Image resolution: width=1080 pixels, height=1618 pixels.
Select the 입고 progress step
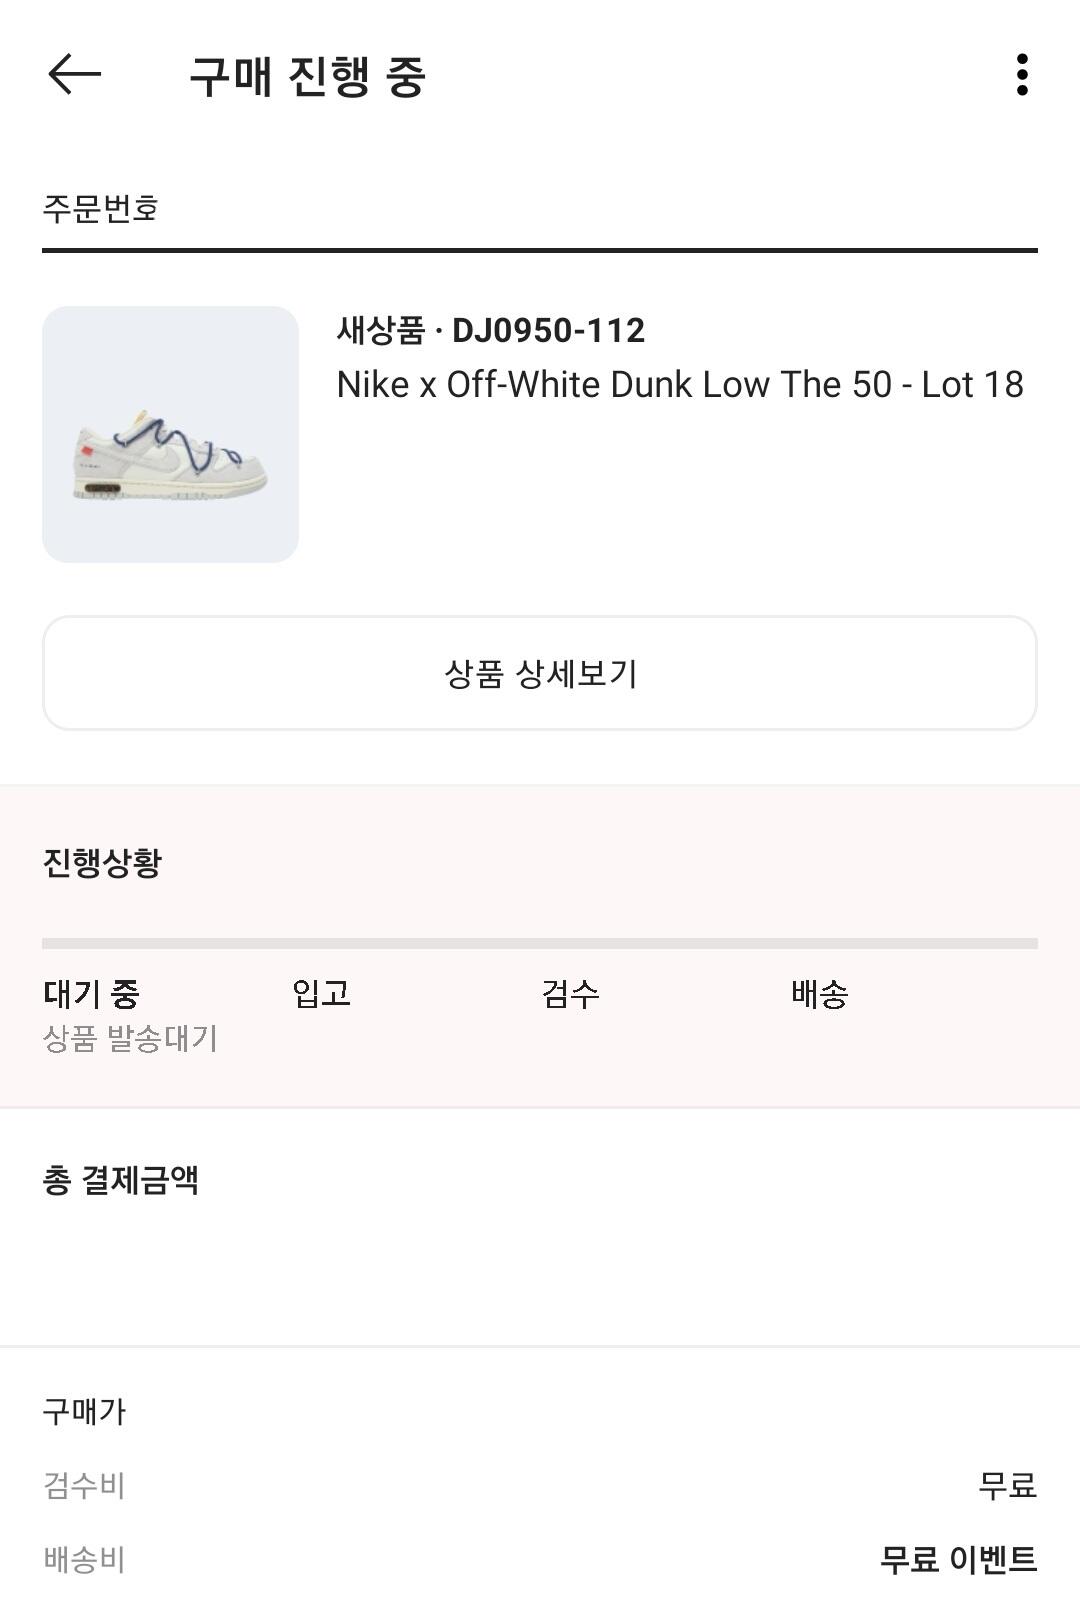pos(321,993)
